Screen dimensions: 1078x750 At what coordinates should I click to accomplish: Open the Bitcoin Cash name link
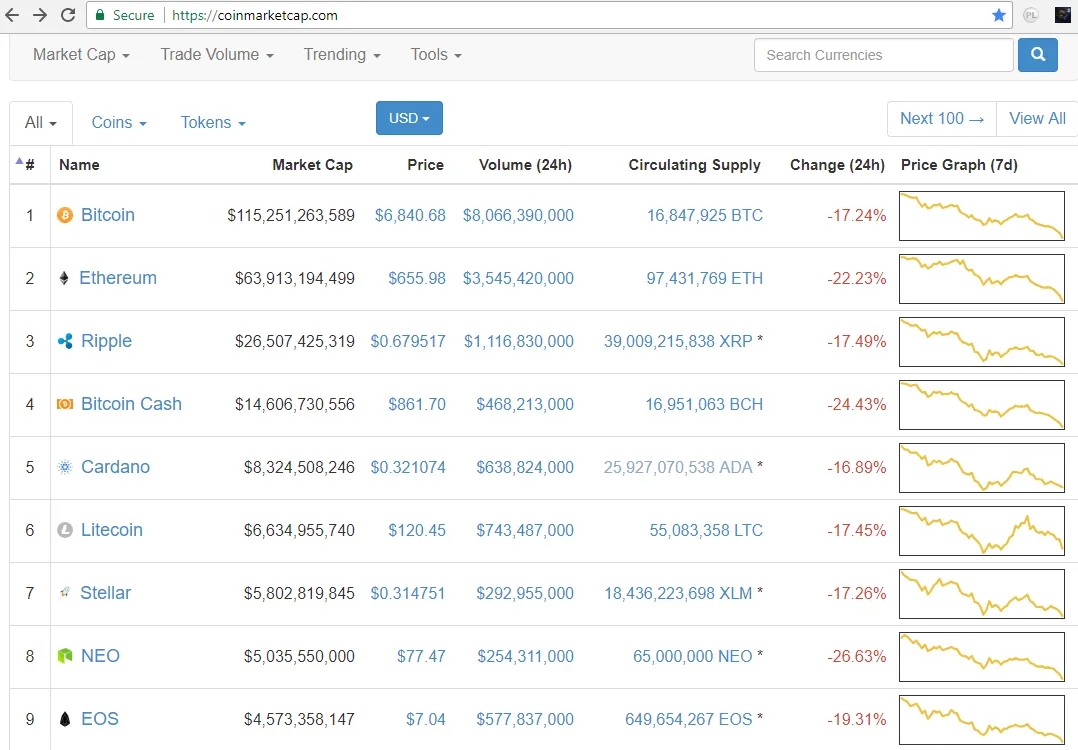[x=131, y=404]
